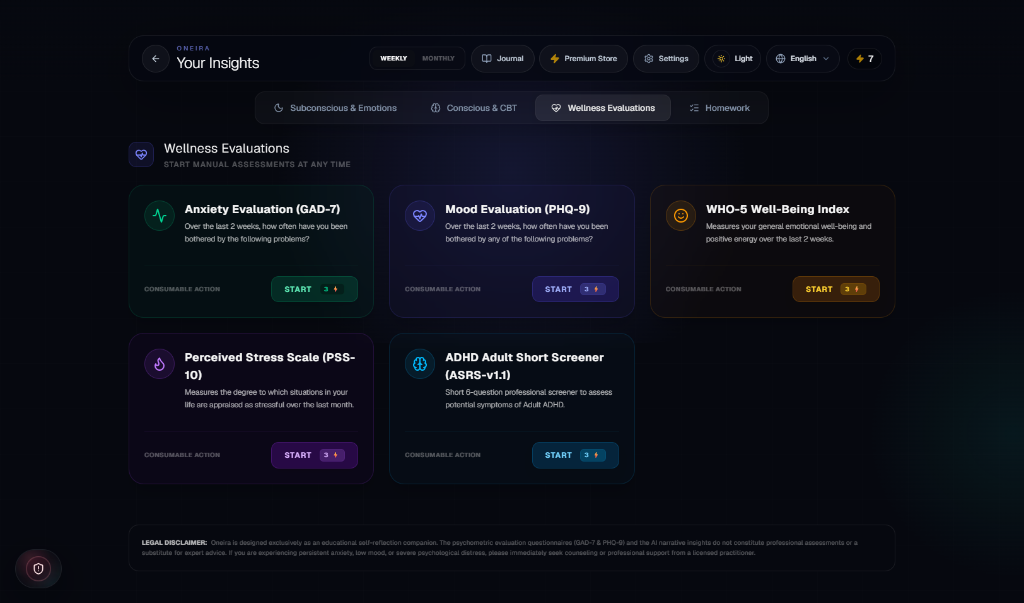The image size is (1024, 603).
Task: Click Consumable Action label on Anxiety card
Action: tap(182, 289)
